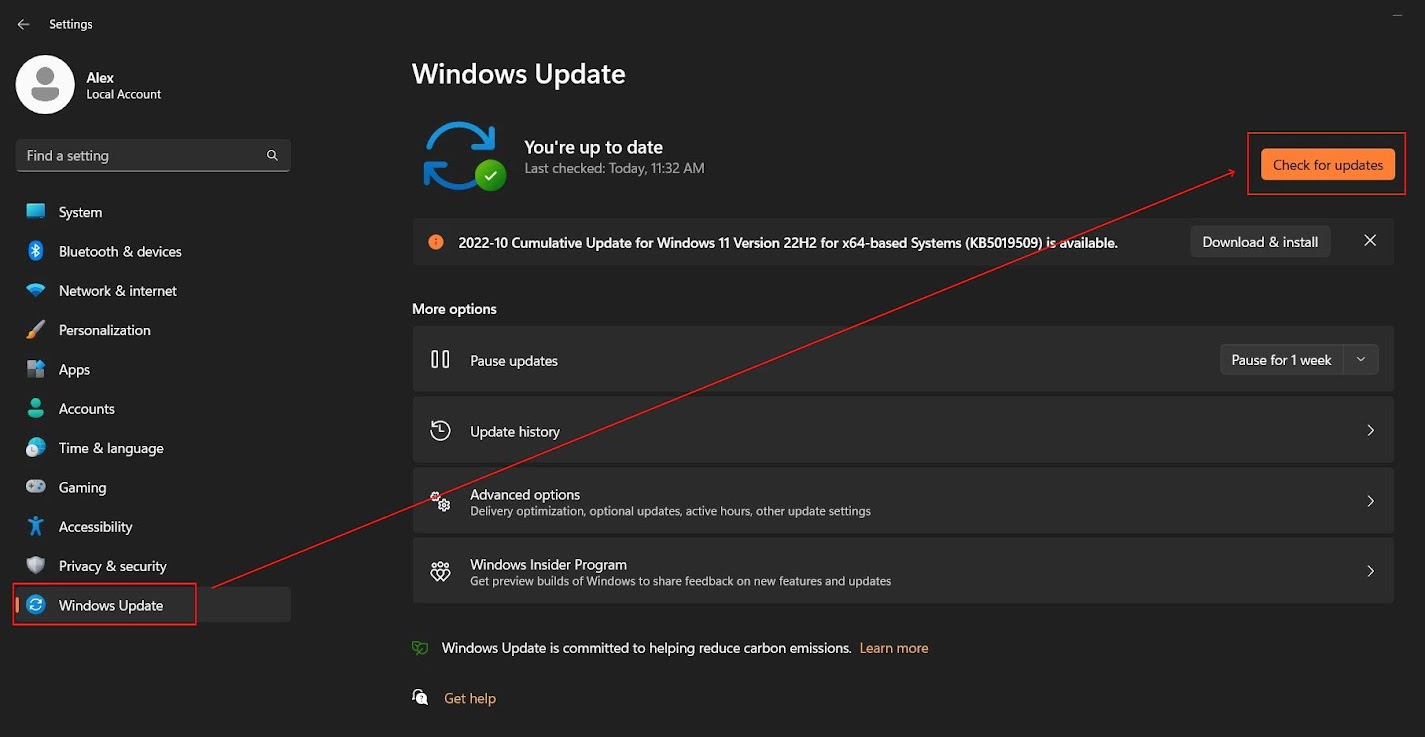Image resolution: width=1425 pixels, height=737 pixels.
Task: Click the Apps icon in sidebar
Action: click(x=36, y=369)
